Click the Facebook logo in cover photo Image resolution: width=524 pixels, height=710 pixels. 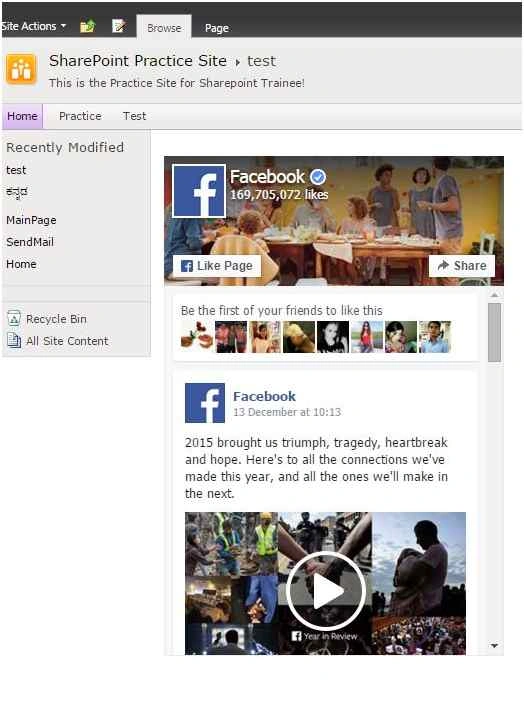[199, 191]
